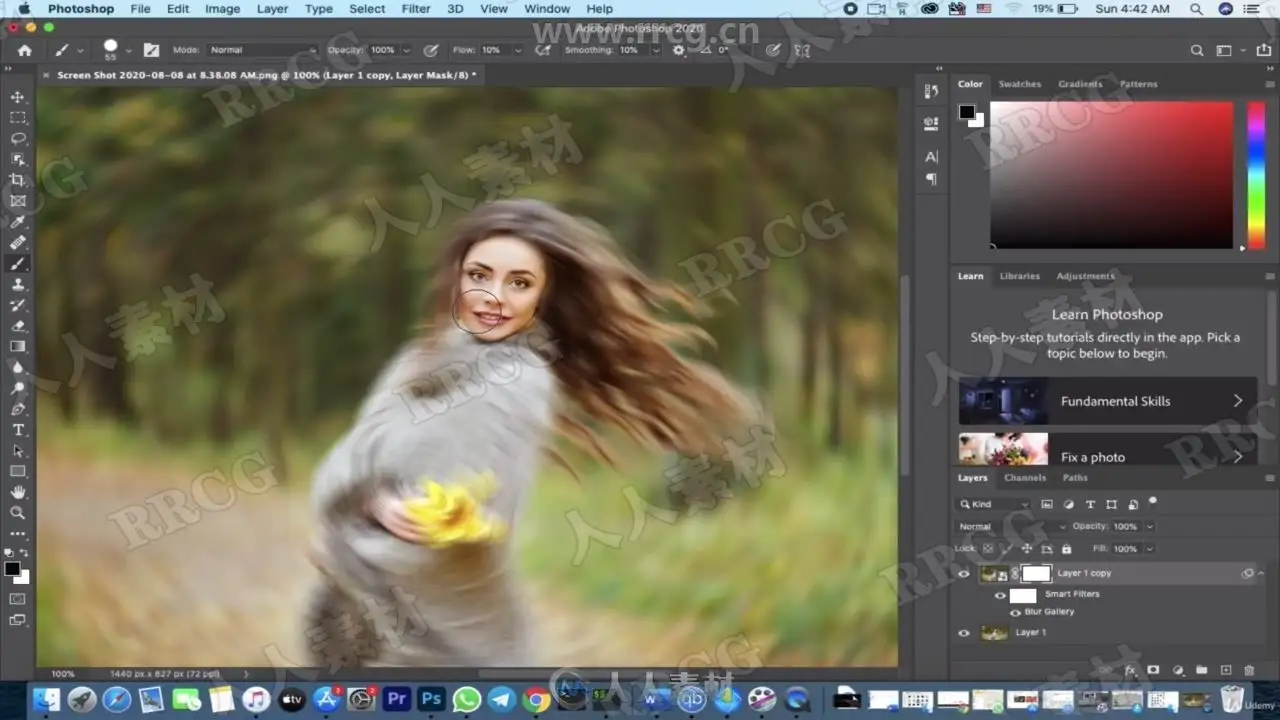
Task: Switch to the Channels tab
Action: click(1025, 478)
